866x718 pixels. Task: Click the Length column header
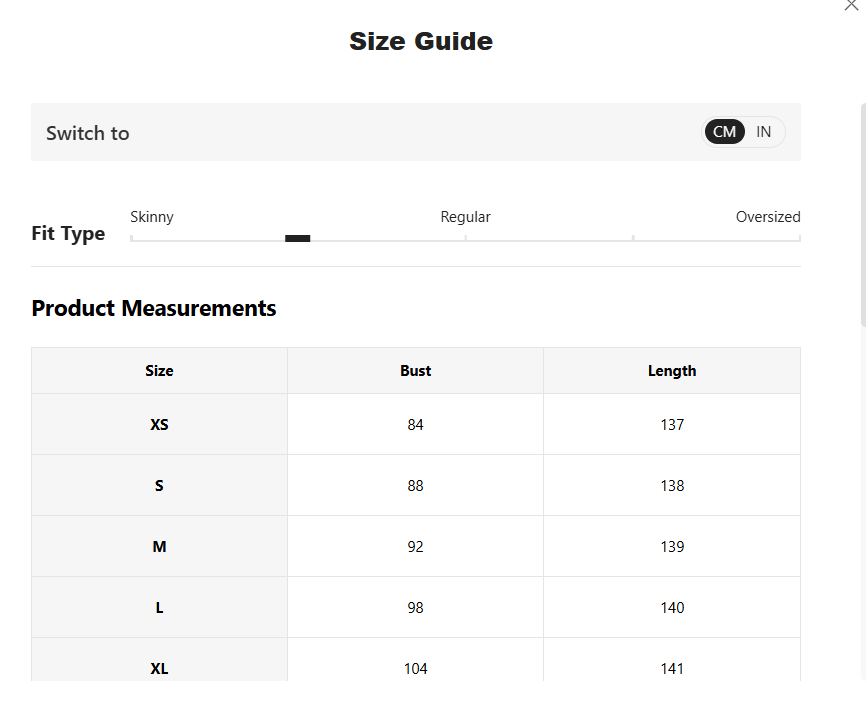(x=672, y=371)
